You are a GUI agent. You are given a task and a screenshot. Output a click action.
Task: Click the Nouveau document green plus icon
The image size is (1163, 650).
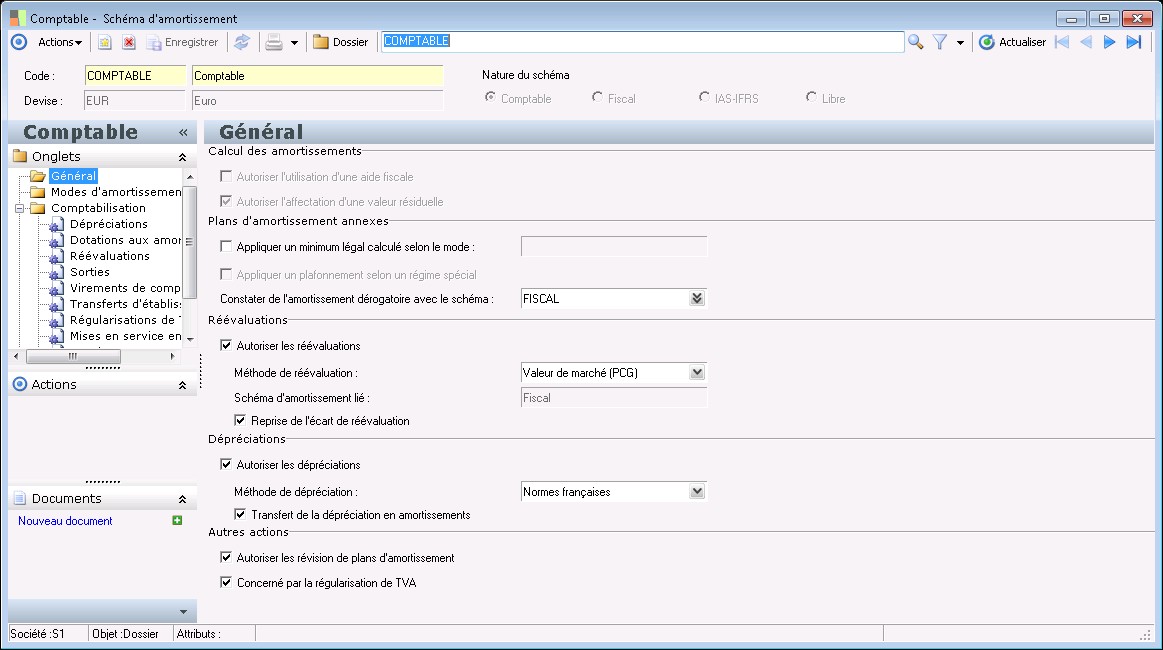click(177, 520)
